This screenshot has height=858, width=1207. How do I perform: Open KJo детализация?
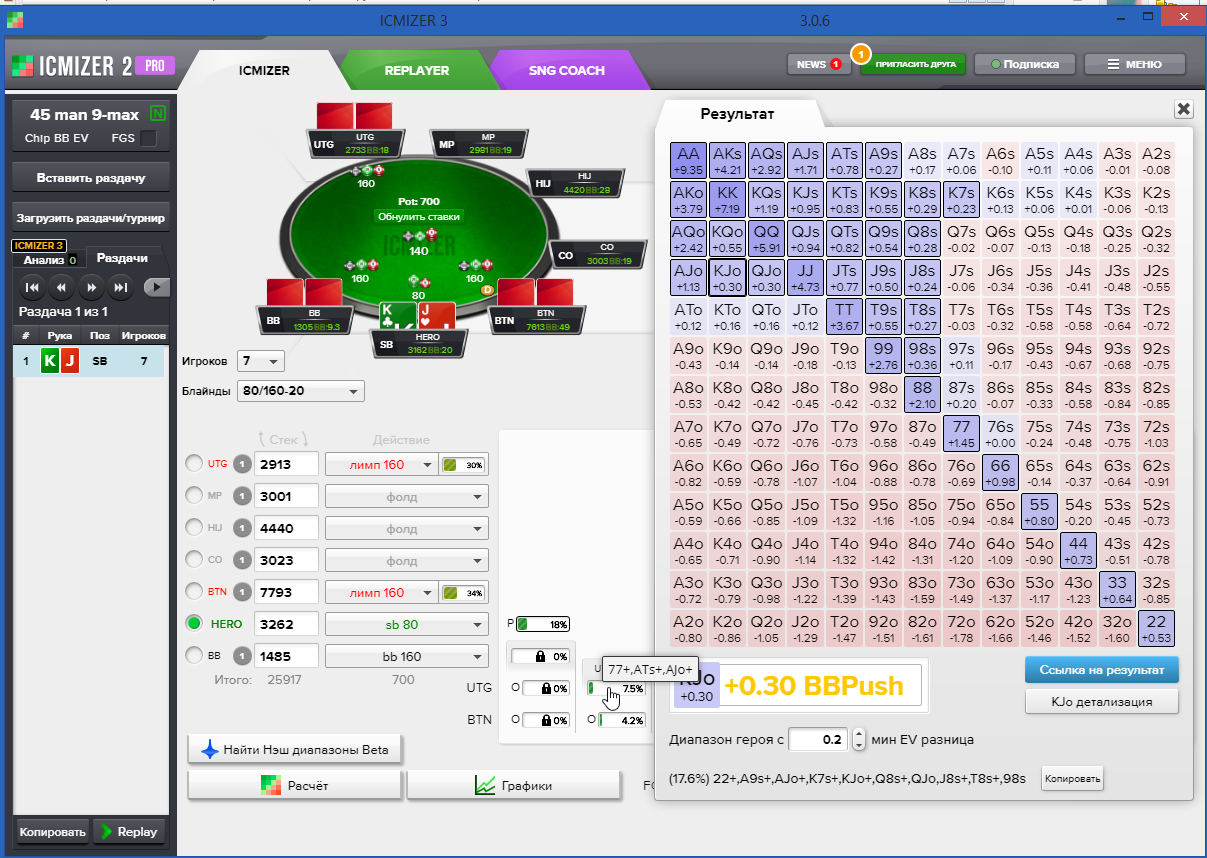click(1102, 702)
